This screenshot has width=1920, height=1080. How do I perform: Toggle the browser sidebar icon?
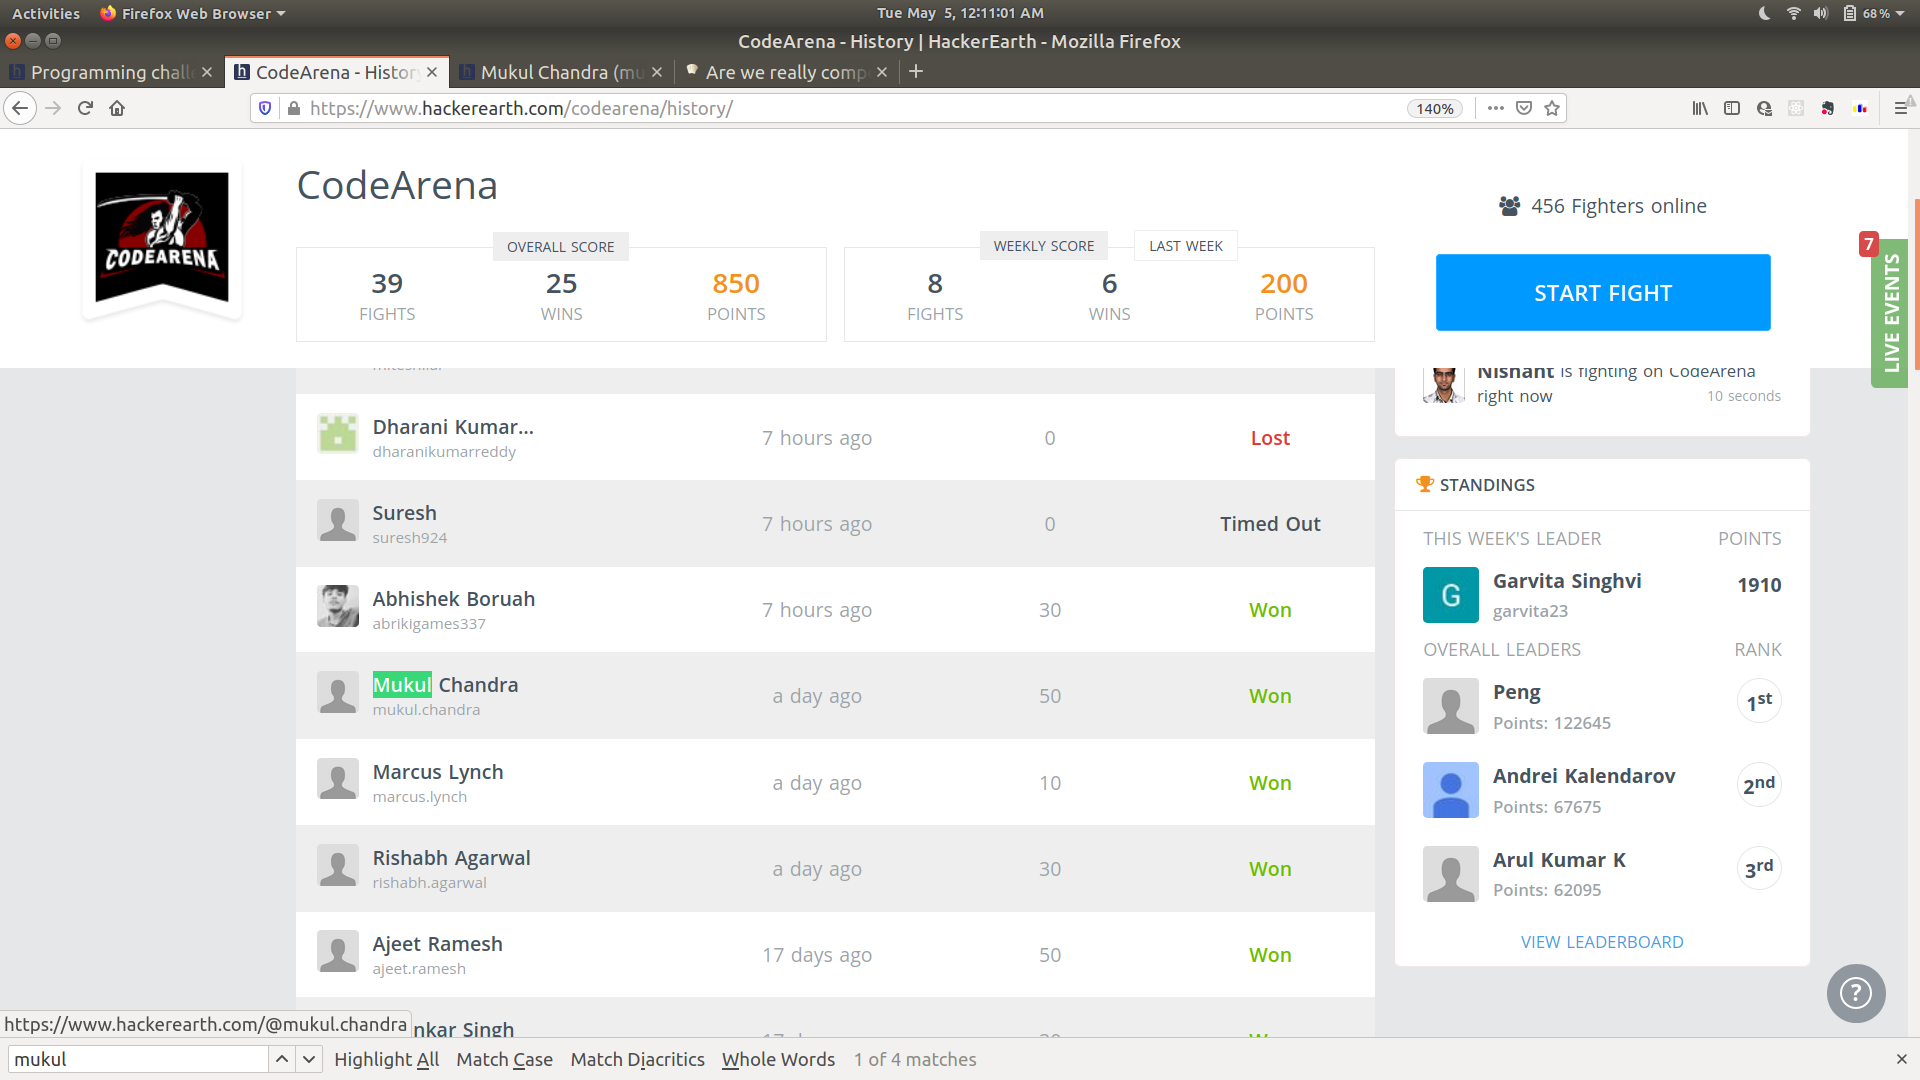1731,108
